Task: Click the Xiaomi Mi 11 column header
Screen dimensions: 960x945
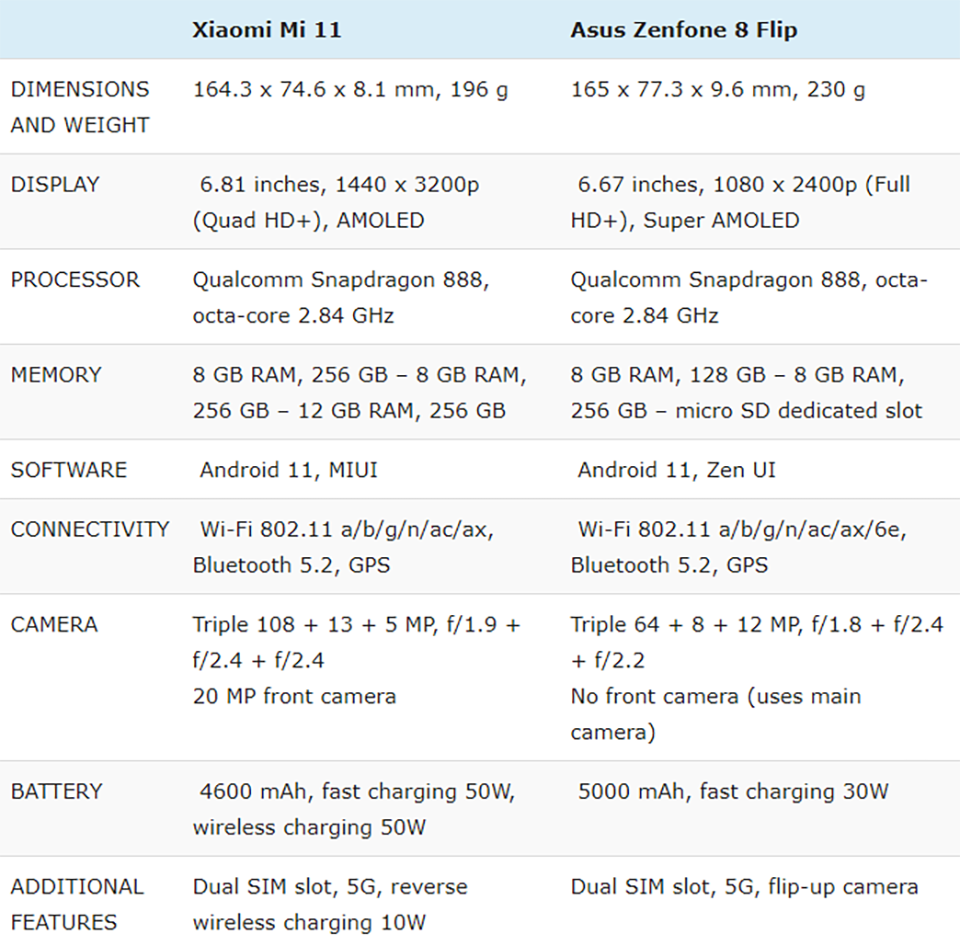Action: click(x=267, y=30)
